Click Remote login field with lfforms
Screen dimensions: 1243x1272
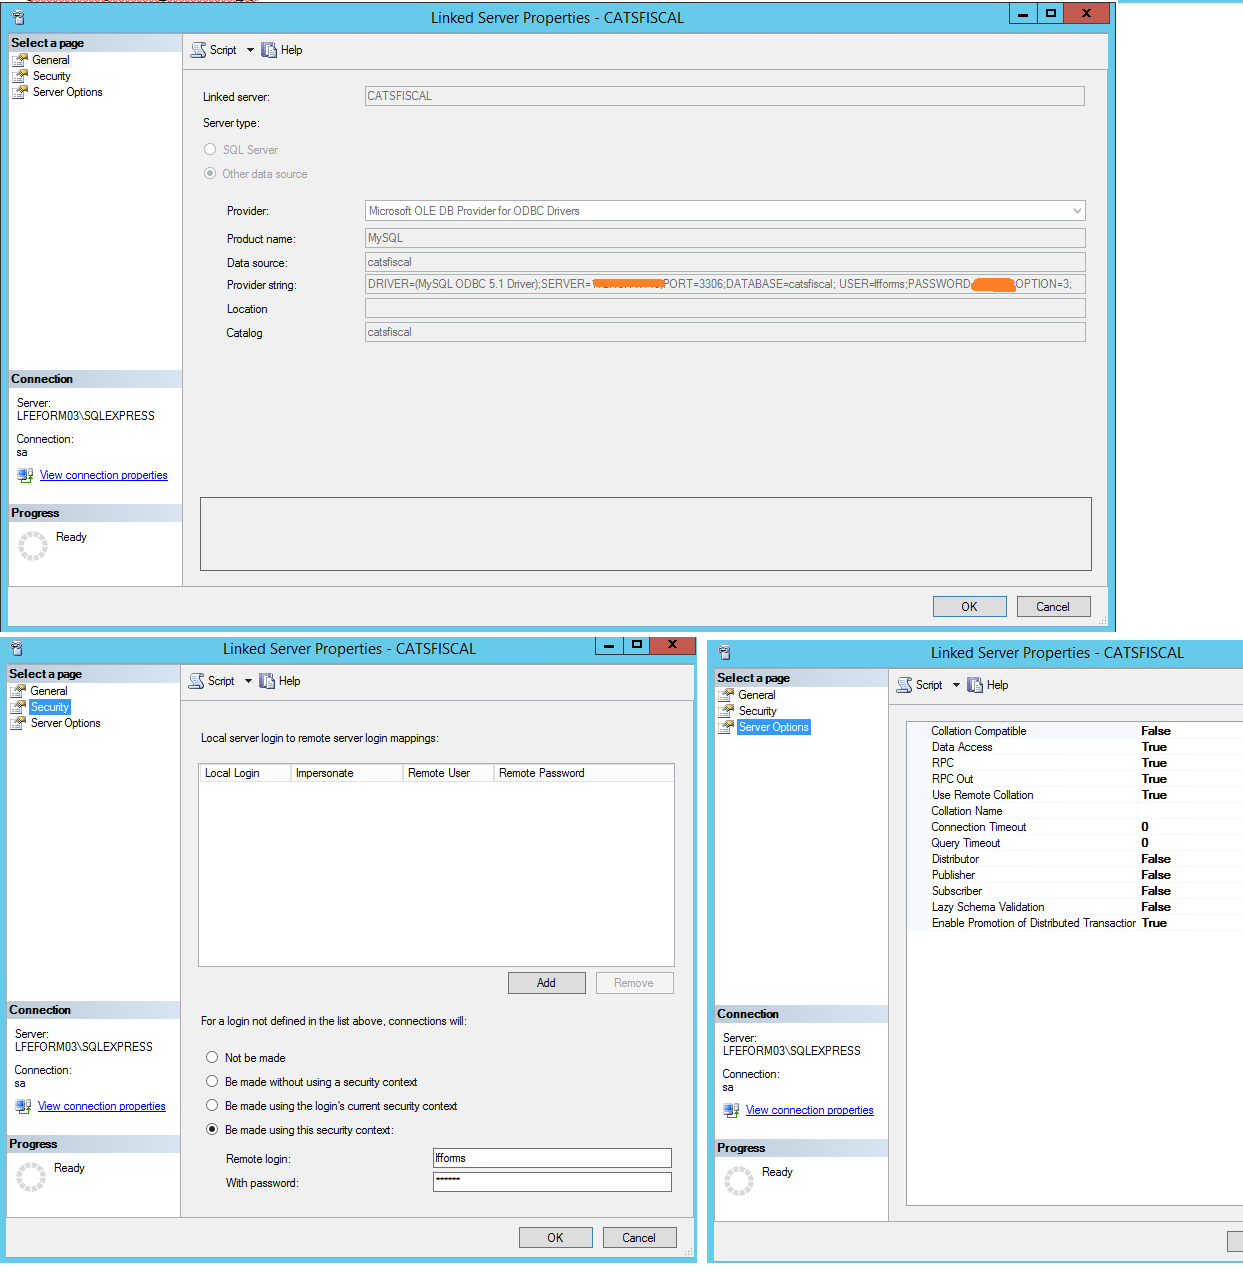pyautogui.click(x=552, y=1158)
